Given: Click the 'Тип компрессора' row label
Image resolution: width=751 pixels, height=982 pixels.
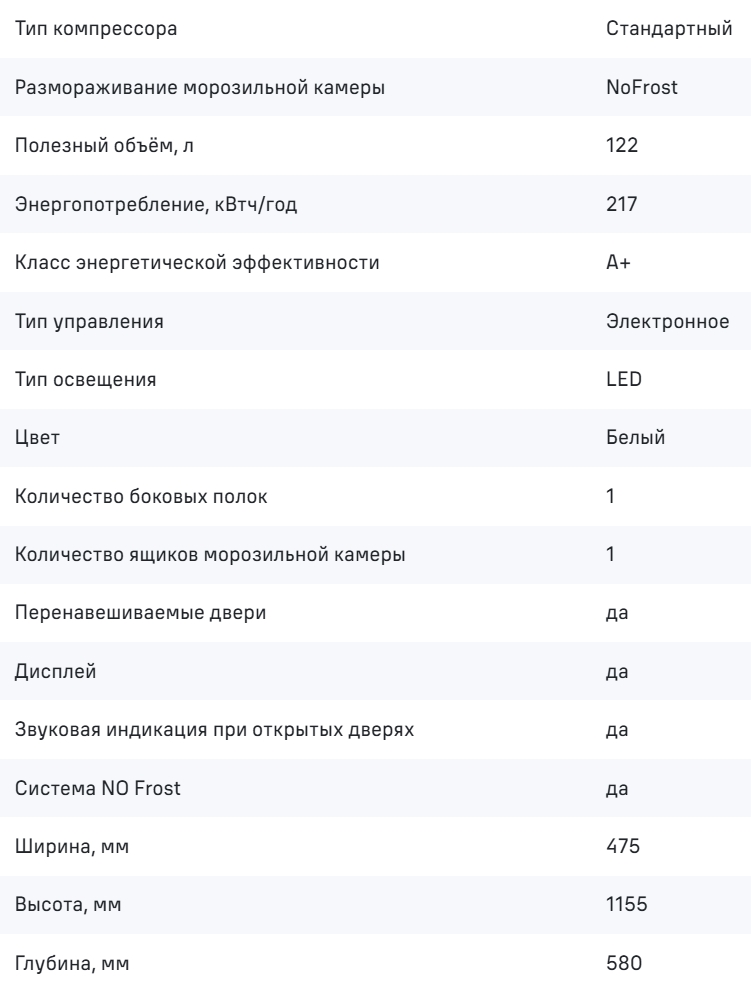Looking at the screenshot, I should (x=96, y=28).
